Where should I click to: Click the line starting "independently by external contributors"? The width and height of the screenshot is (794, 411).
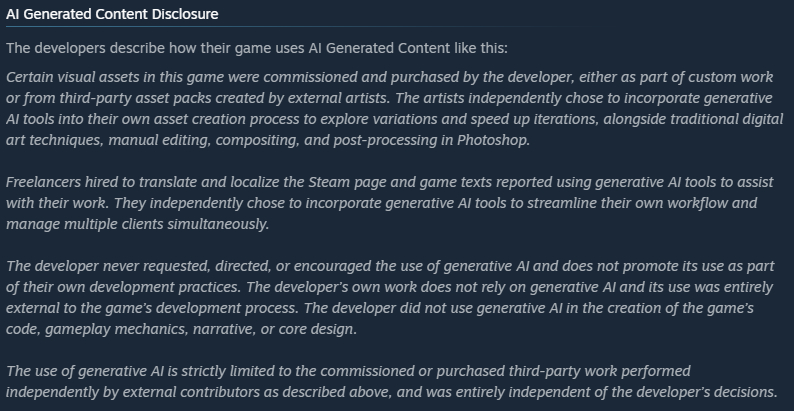pos(391,392)
